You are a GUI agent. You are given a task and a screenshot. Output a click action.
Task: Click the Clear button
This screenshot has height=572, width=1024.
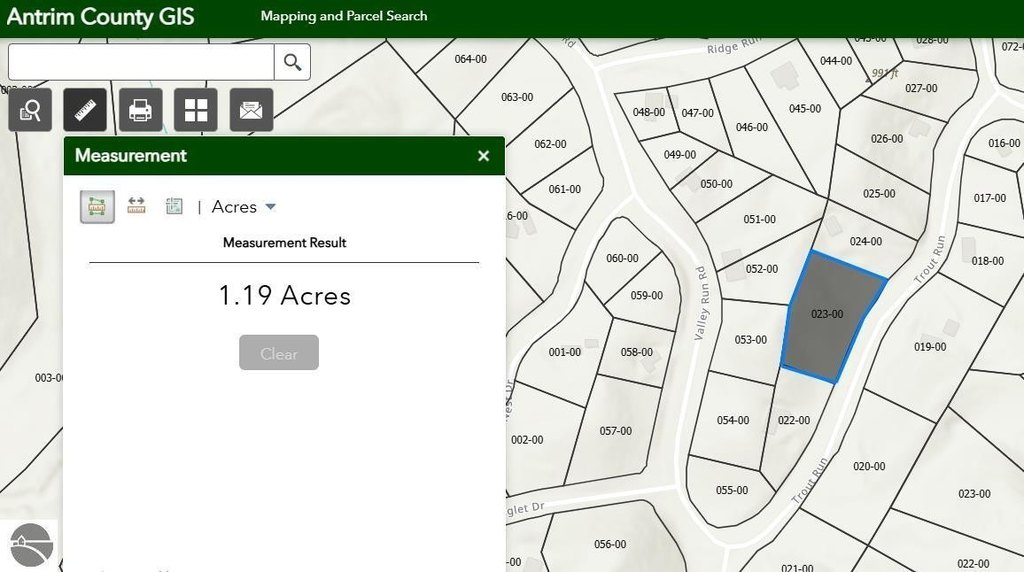point(279,353)
